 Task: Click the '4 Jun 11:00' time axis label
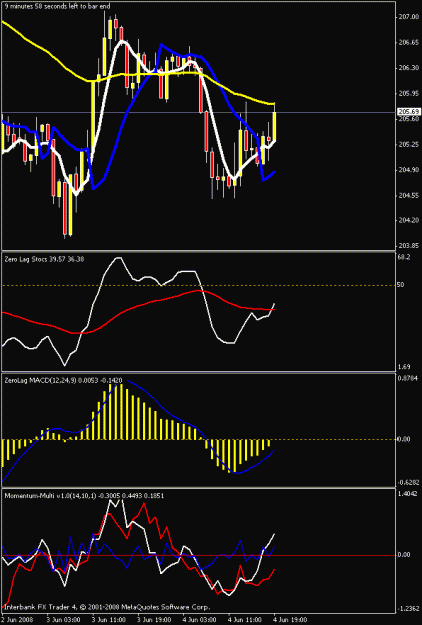(x=245, y=620)
